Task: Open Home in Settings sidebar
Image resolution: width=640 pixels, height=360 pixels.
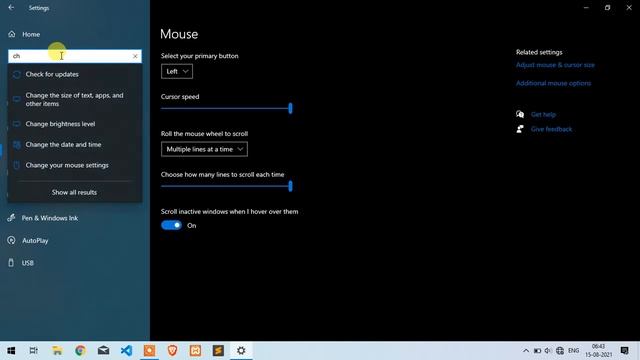Action: 31,34
